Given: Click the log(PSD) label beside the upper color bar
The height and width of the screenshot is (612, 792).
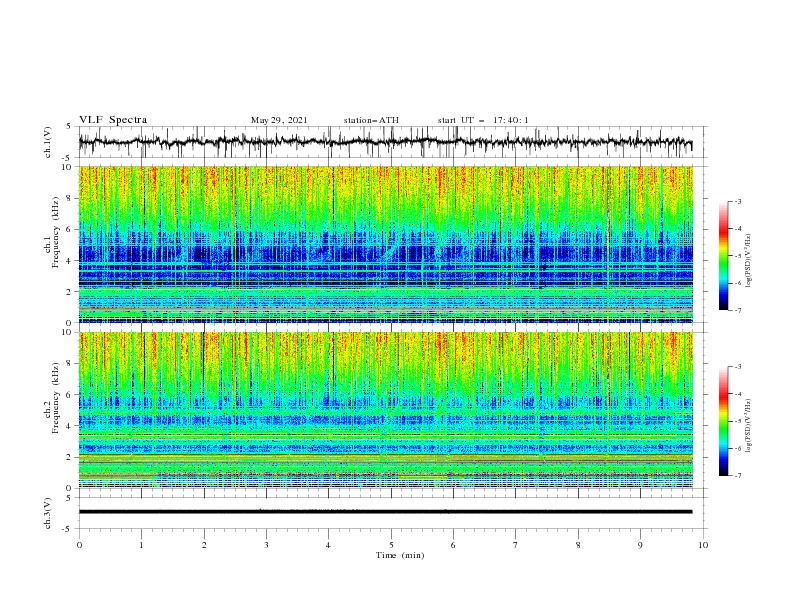Looking at the screenshot, I should (749, 261).
